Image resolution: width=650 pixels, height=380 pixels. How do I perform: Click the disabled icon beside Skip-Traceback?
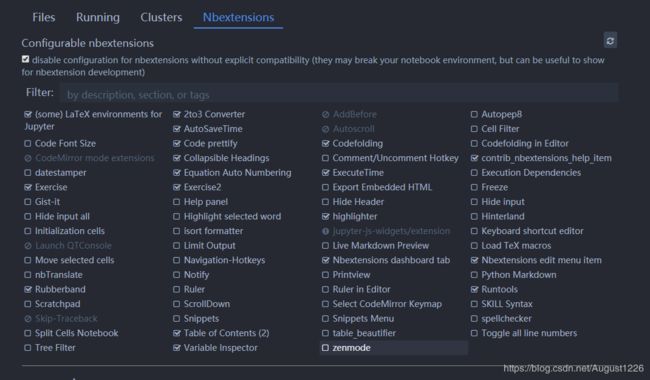(x=28, y=319)
